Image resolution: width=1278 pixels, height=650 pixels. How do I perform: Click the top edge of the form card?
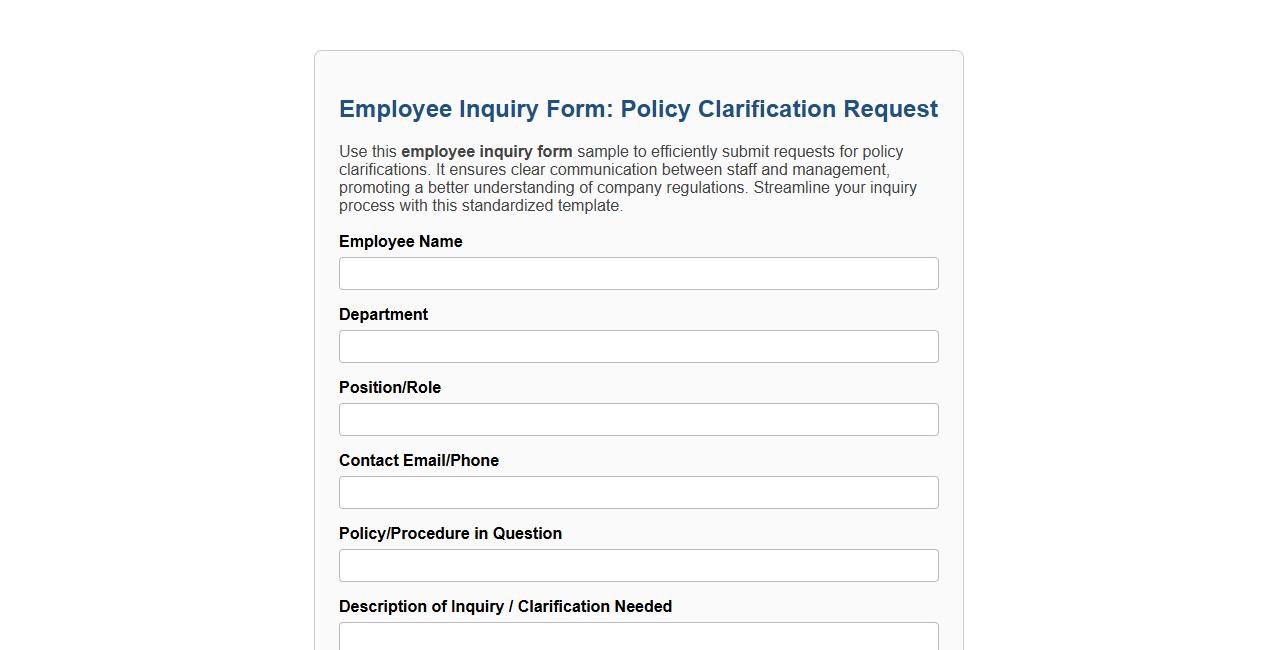tap(638, 52)
